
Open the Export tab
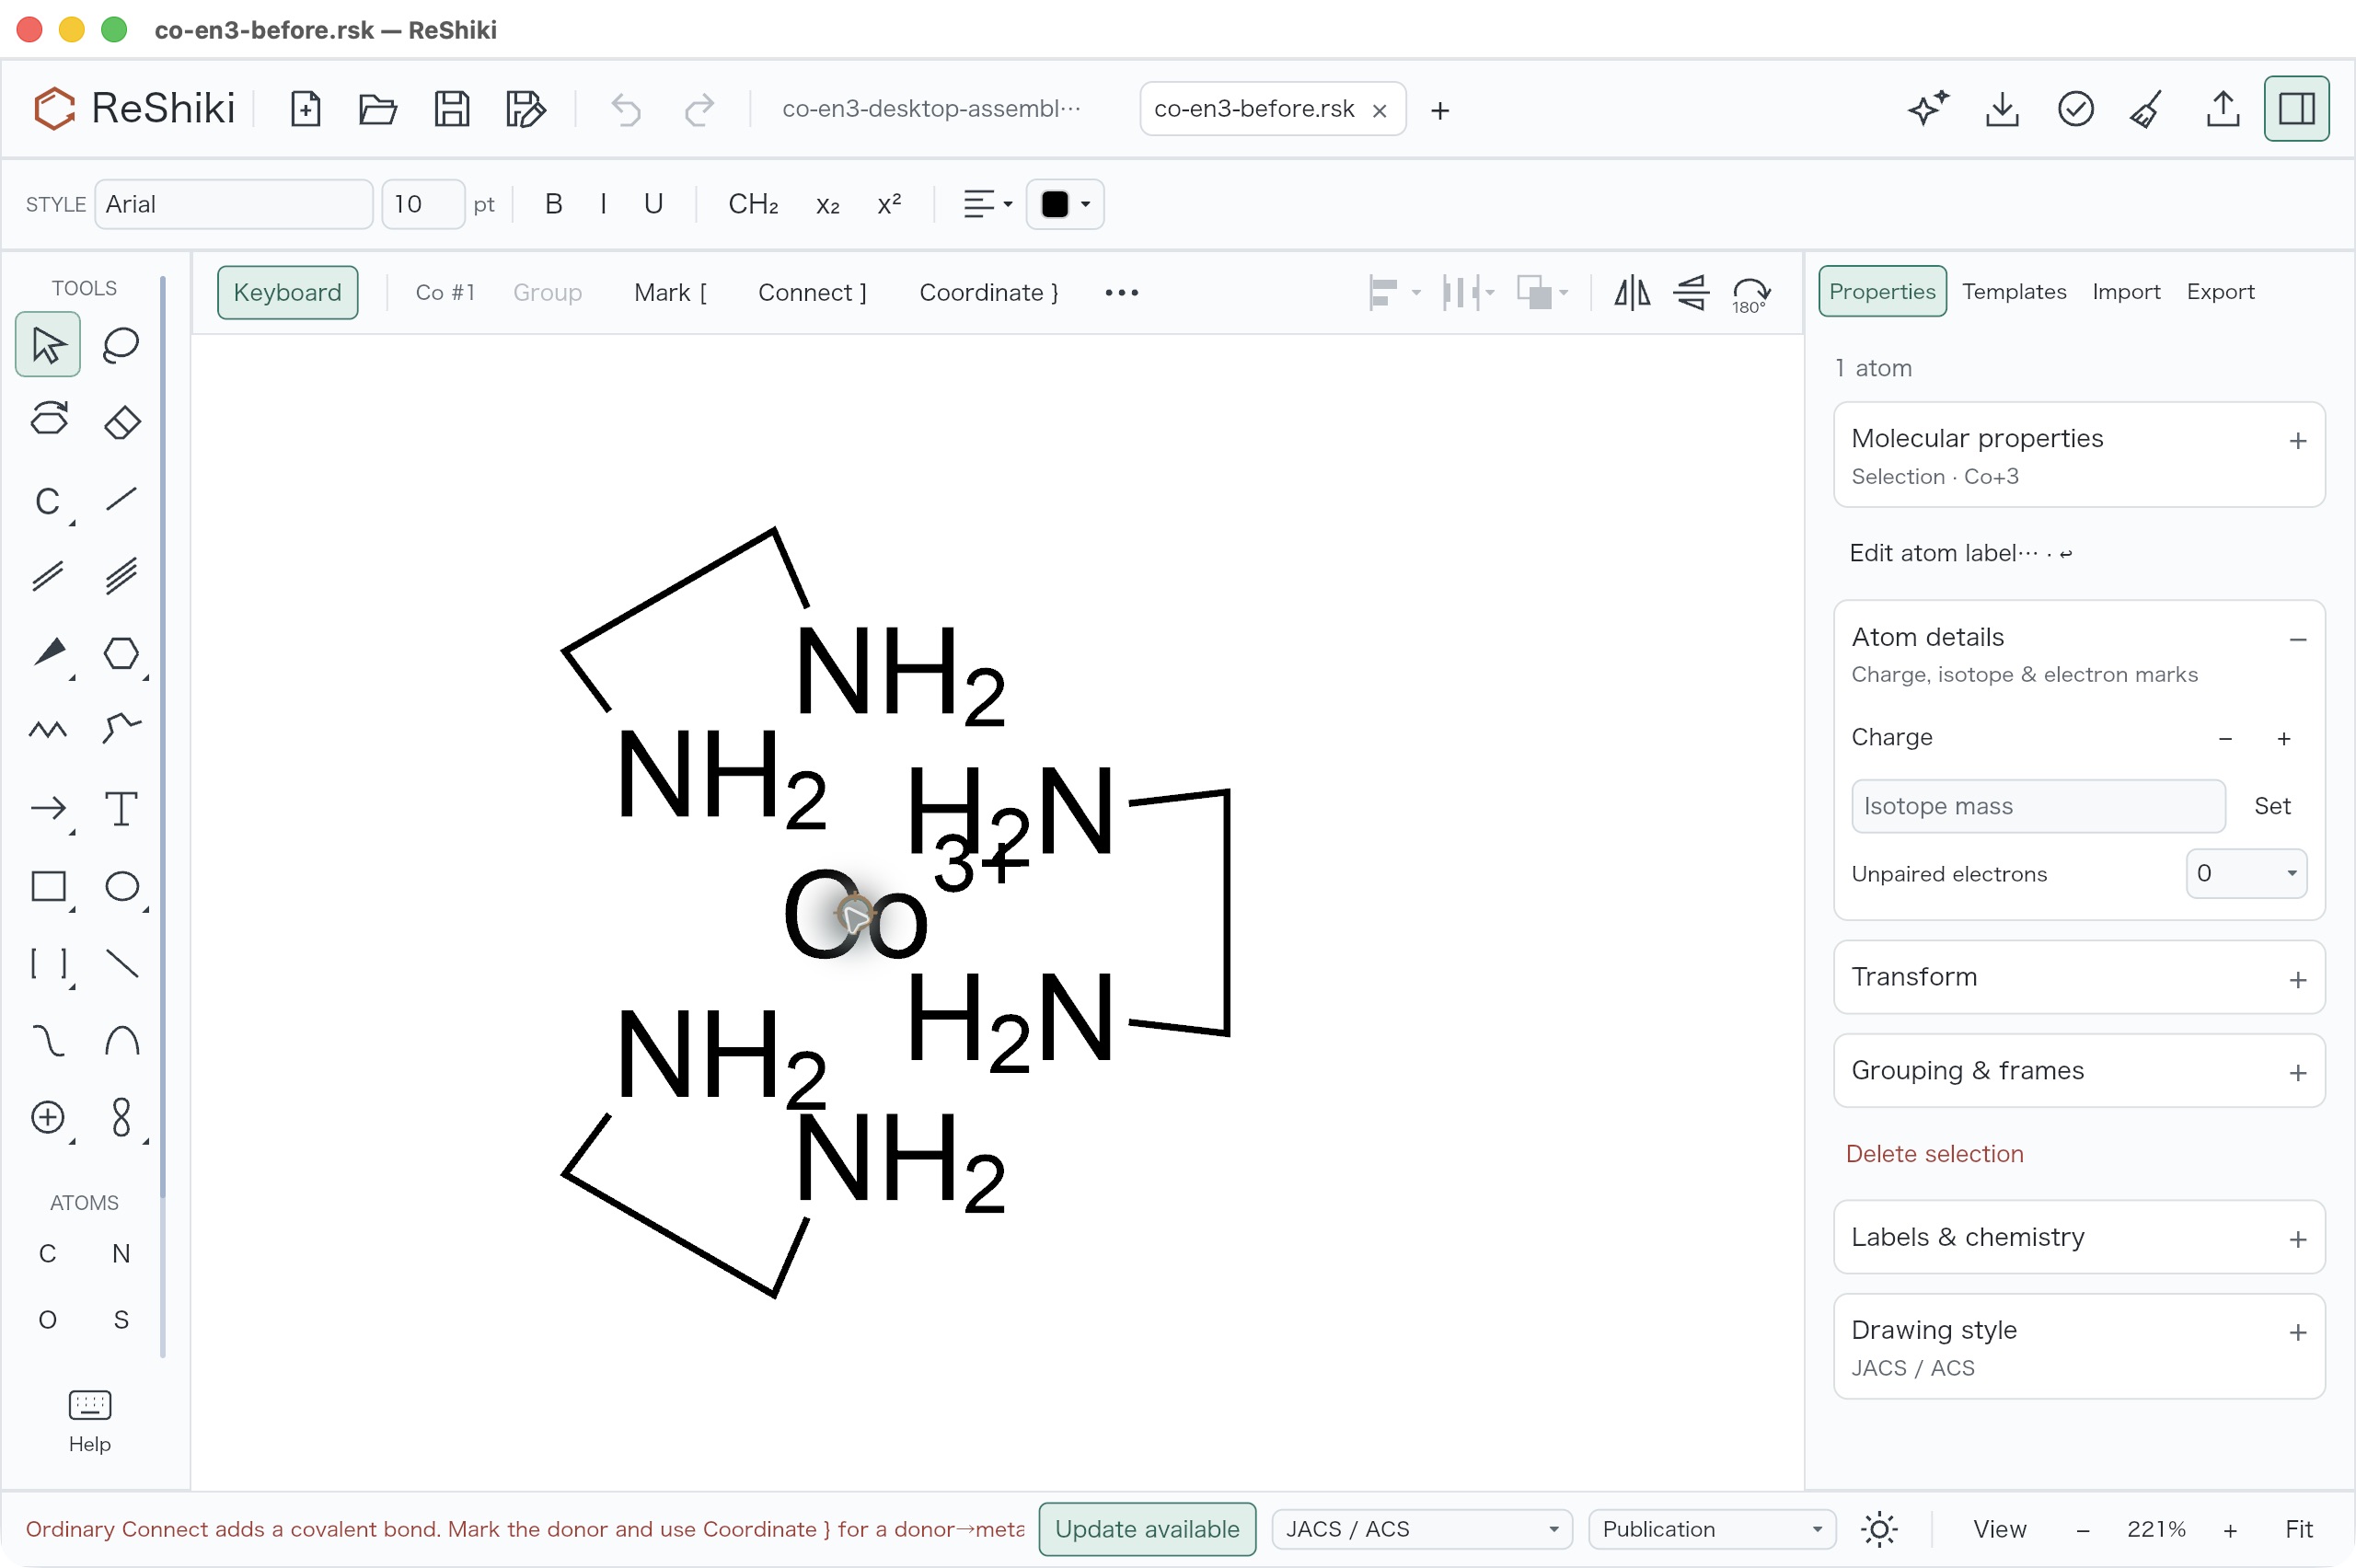point(2219,292)
